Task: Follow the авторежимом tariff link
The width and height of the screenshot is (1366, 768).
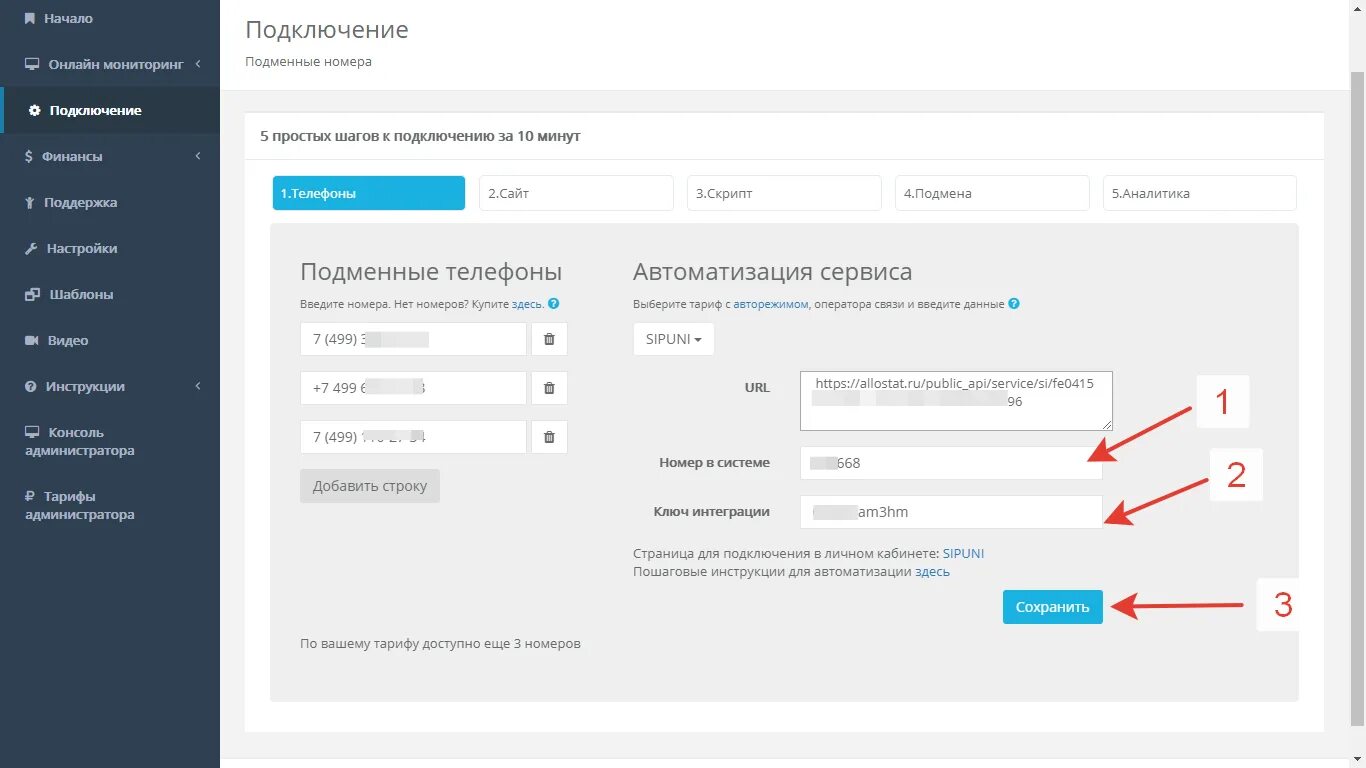Action: click(x=770, y=304)
